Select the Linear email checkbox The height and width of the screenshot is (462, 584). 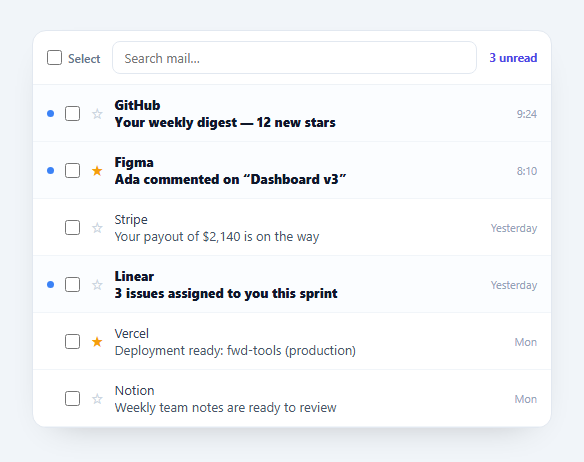[72, 285]
